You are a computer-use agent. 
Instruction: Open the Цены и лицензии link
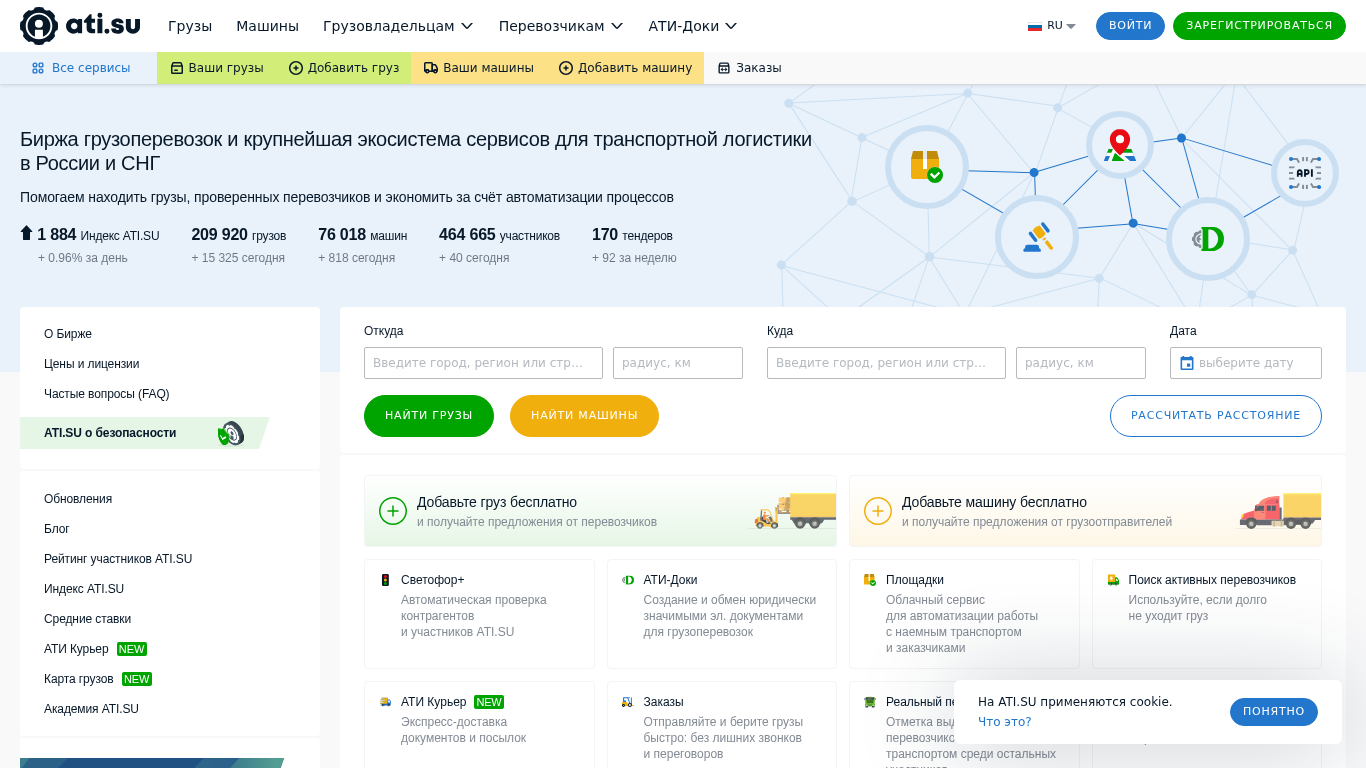click(92, 364)
